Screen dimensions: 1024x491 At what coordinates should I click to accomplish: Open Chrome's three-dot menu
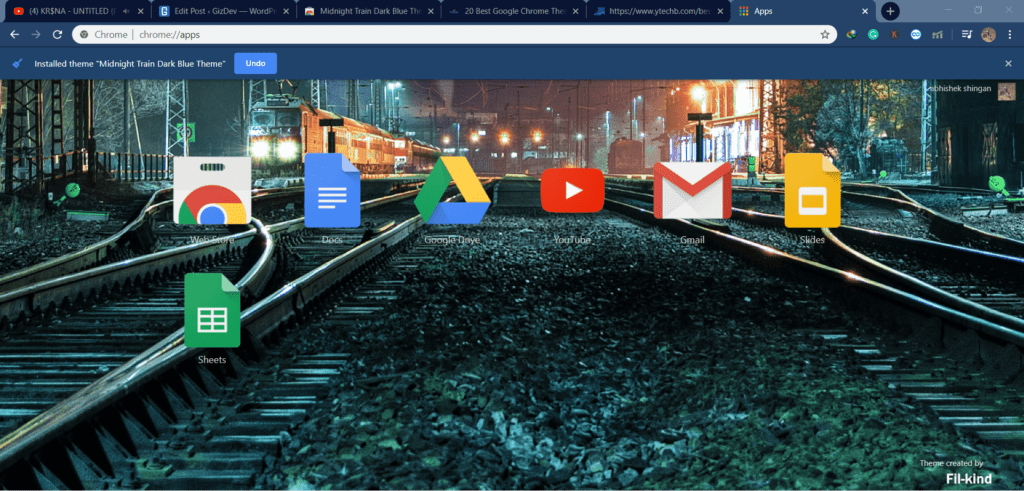tap(1010, 35)
